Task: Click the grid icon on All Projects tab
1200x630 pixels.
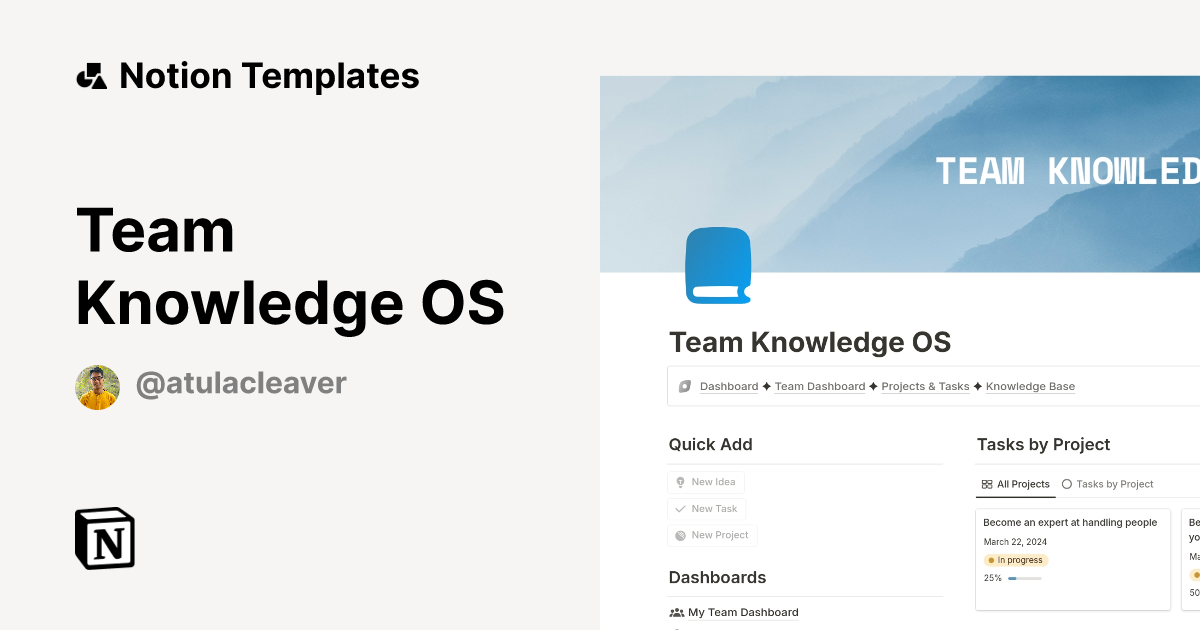Action: coord(986,484)
